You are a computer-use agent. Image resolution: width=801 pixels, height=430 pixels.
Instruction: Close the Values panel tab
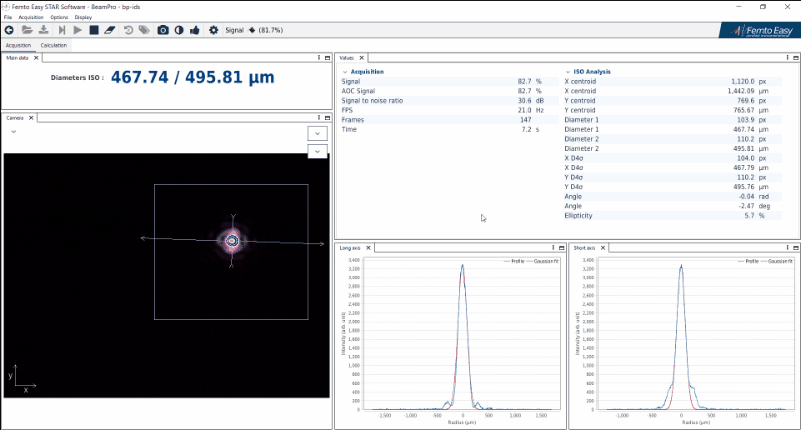(x=363, y=58)
